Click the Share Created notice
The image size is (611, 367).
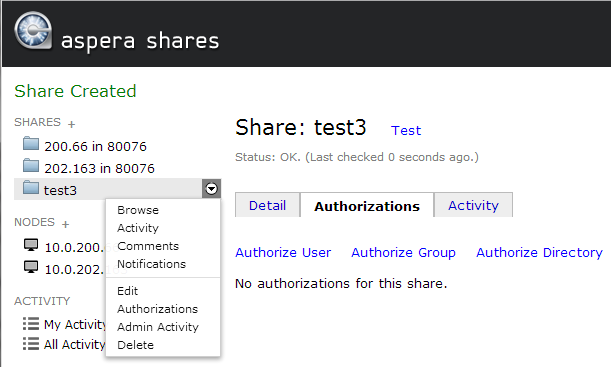coord(75,91)
